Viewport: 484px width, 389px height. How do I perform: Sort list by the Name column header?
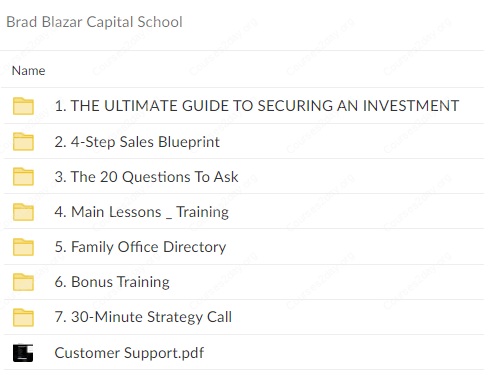click(28, 71)
